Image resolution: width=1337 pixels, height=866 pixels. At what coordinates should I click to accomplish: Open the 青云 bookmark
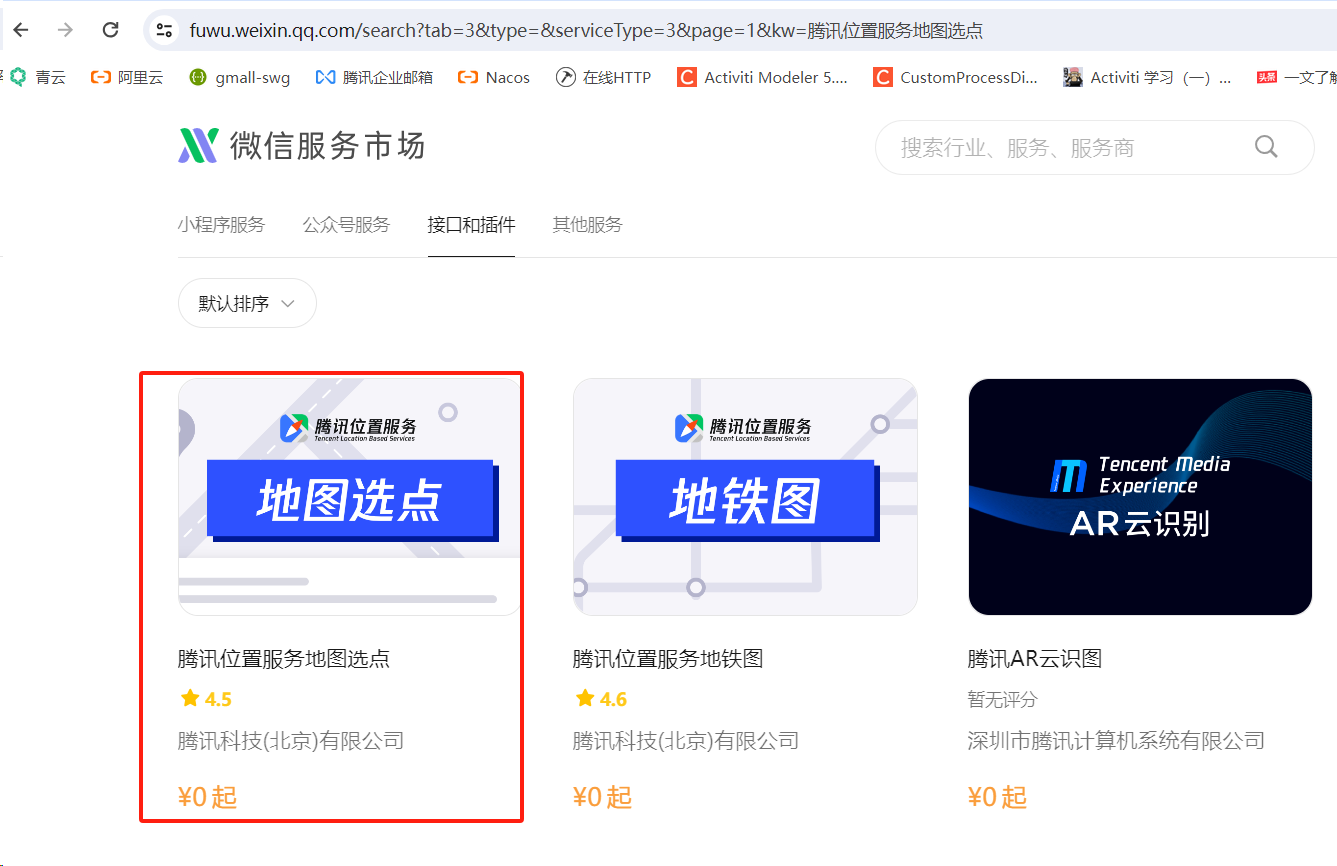tap(38, 77)
